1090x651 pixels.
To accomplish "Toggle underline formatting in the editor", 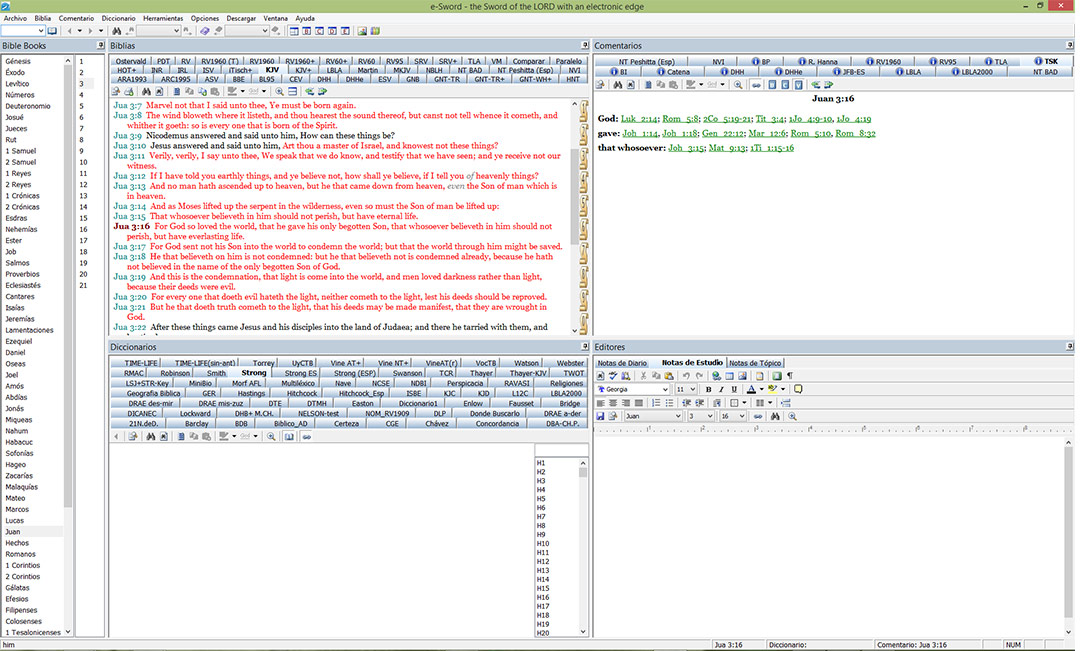I will click(x=734, y=389).
